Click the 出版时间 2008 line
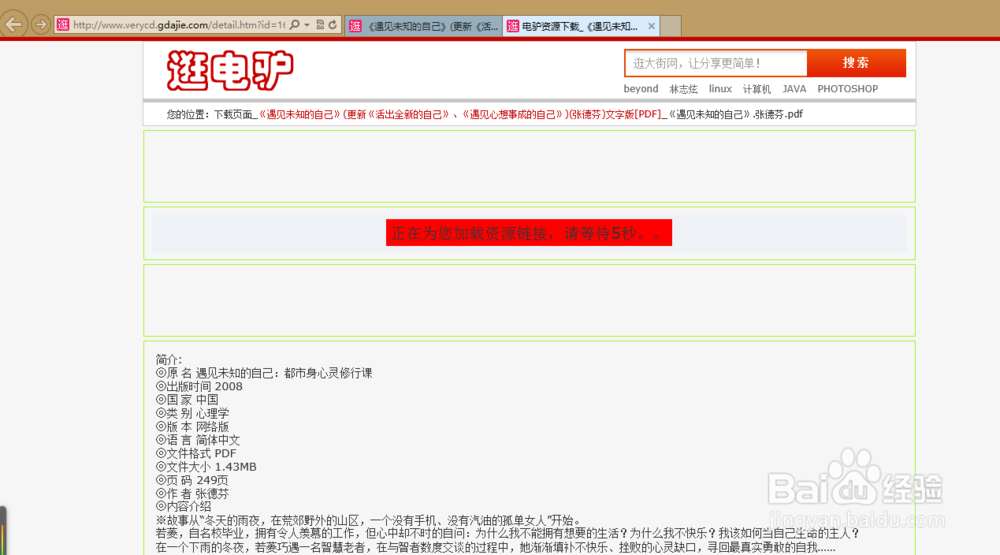 (199, 387)
